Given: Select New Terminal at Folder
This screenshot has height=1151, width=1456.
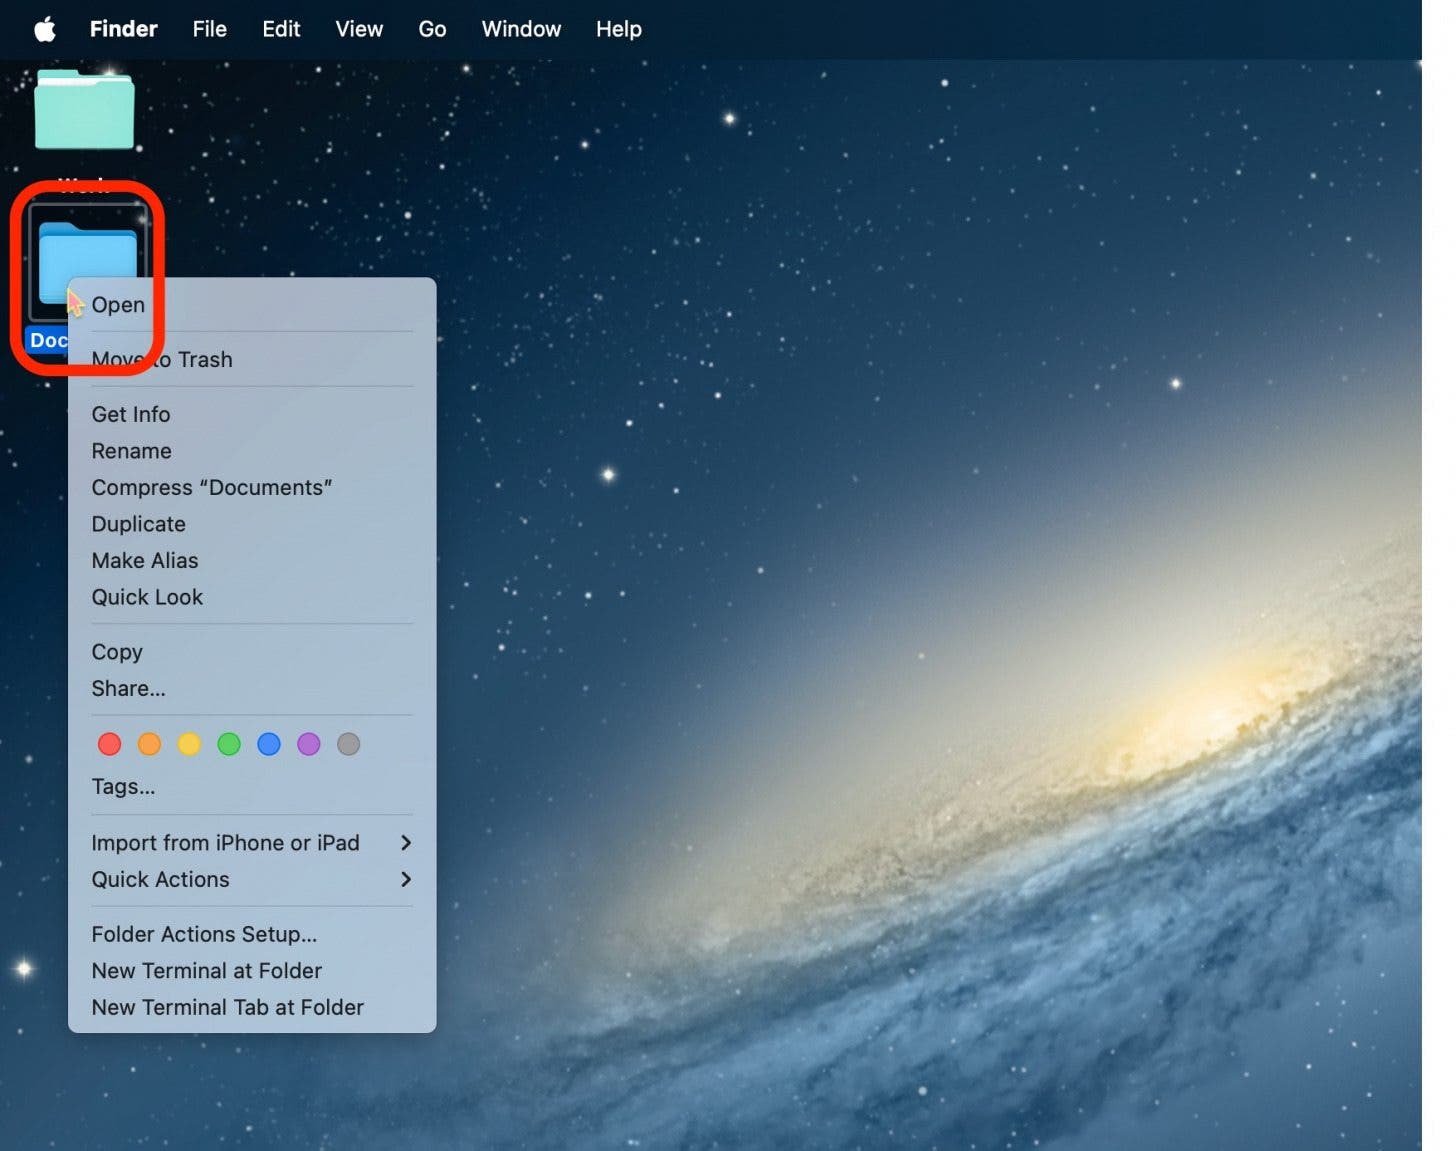Looking at the screenshot, I should (x=206, y=971).
